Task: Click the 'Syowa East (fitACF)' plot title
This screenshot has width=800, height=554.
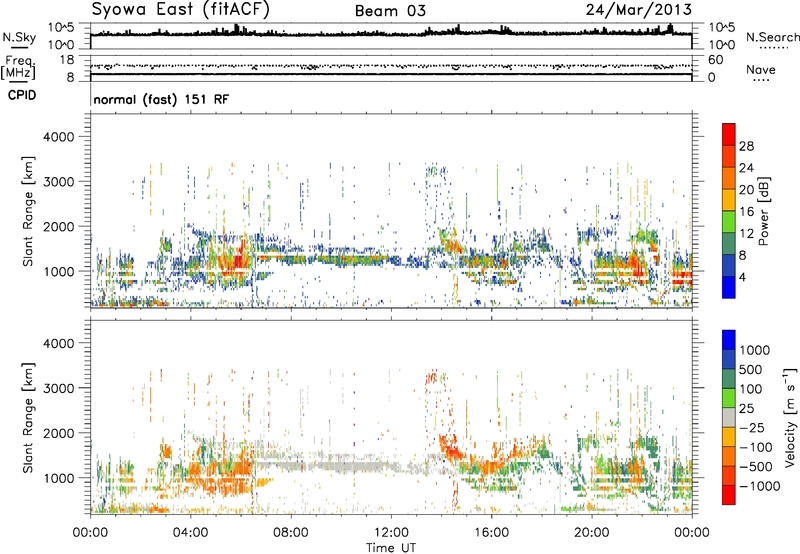Action: pos(180,9)
